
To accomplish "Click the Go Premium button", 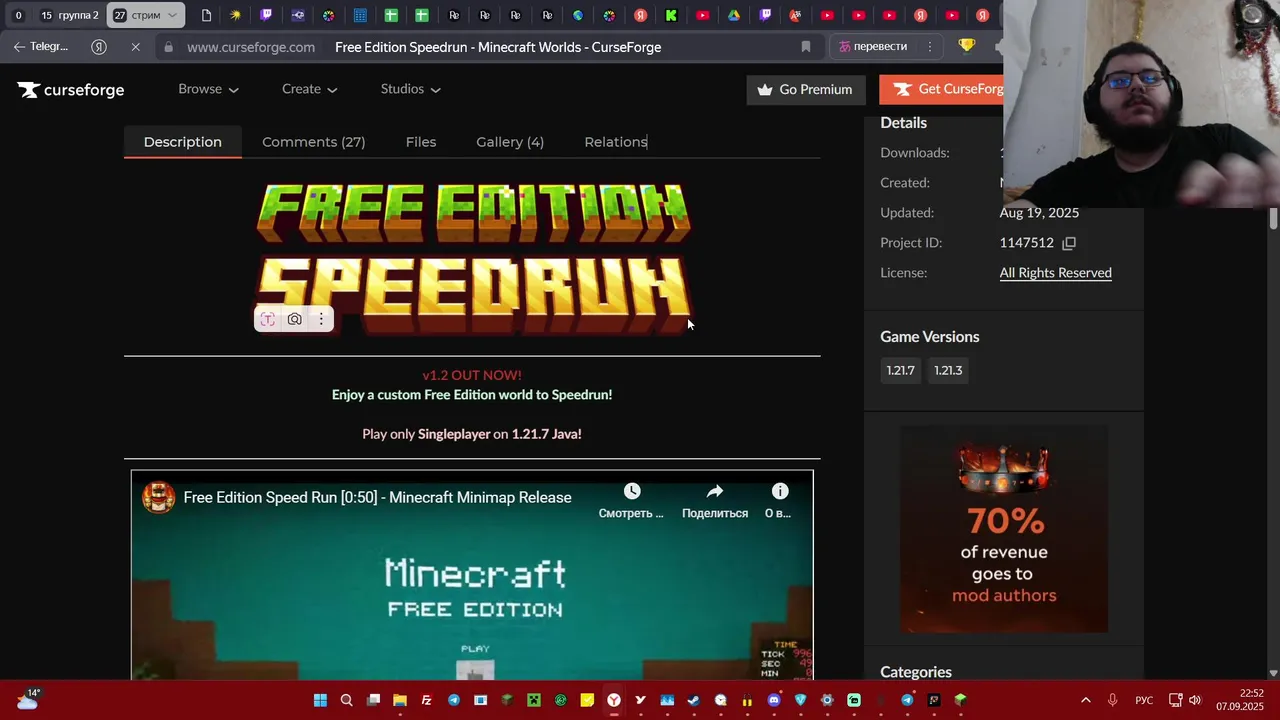I will coord(806,89).
